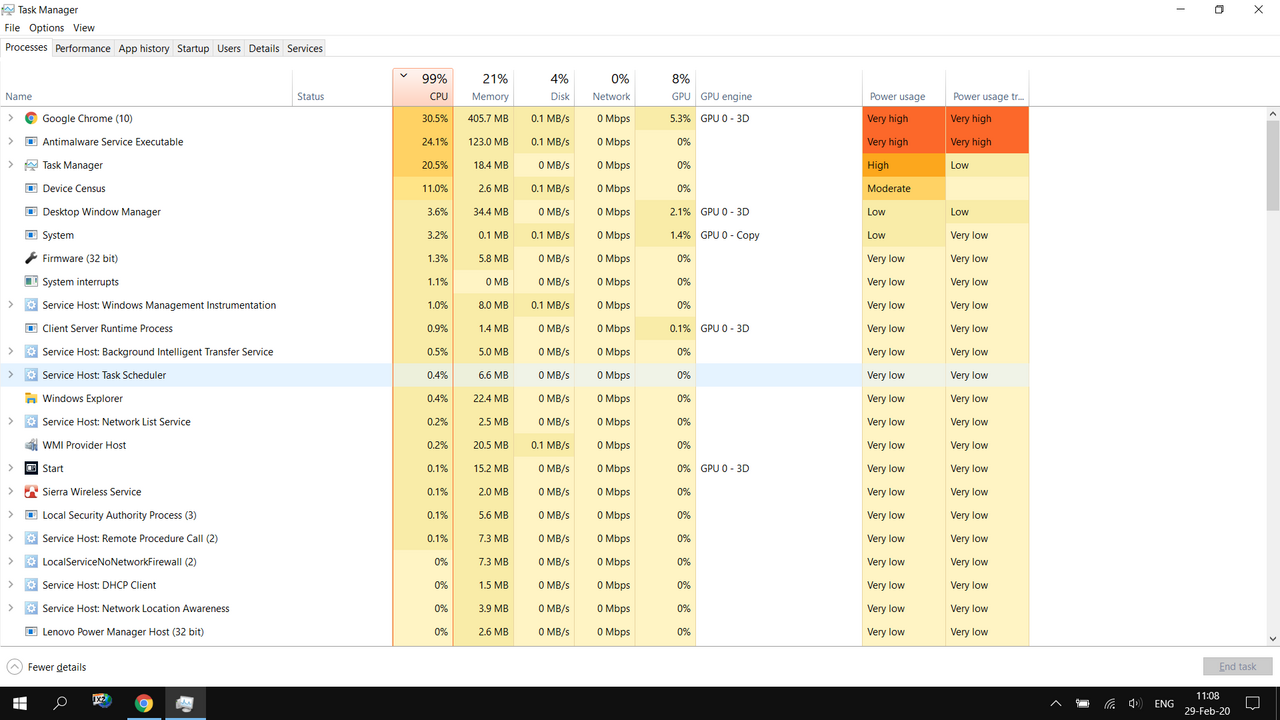This screenshot has width=1280, height=720.
Task: Click the Google Chrome process icon
Action: tap(31, 118)
